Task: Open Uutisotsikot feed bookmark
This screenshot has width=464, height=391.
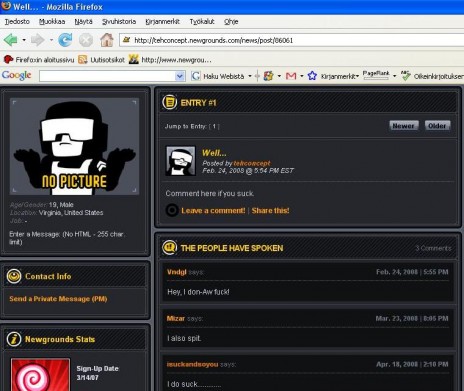Action: [x=101, y=60]
